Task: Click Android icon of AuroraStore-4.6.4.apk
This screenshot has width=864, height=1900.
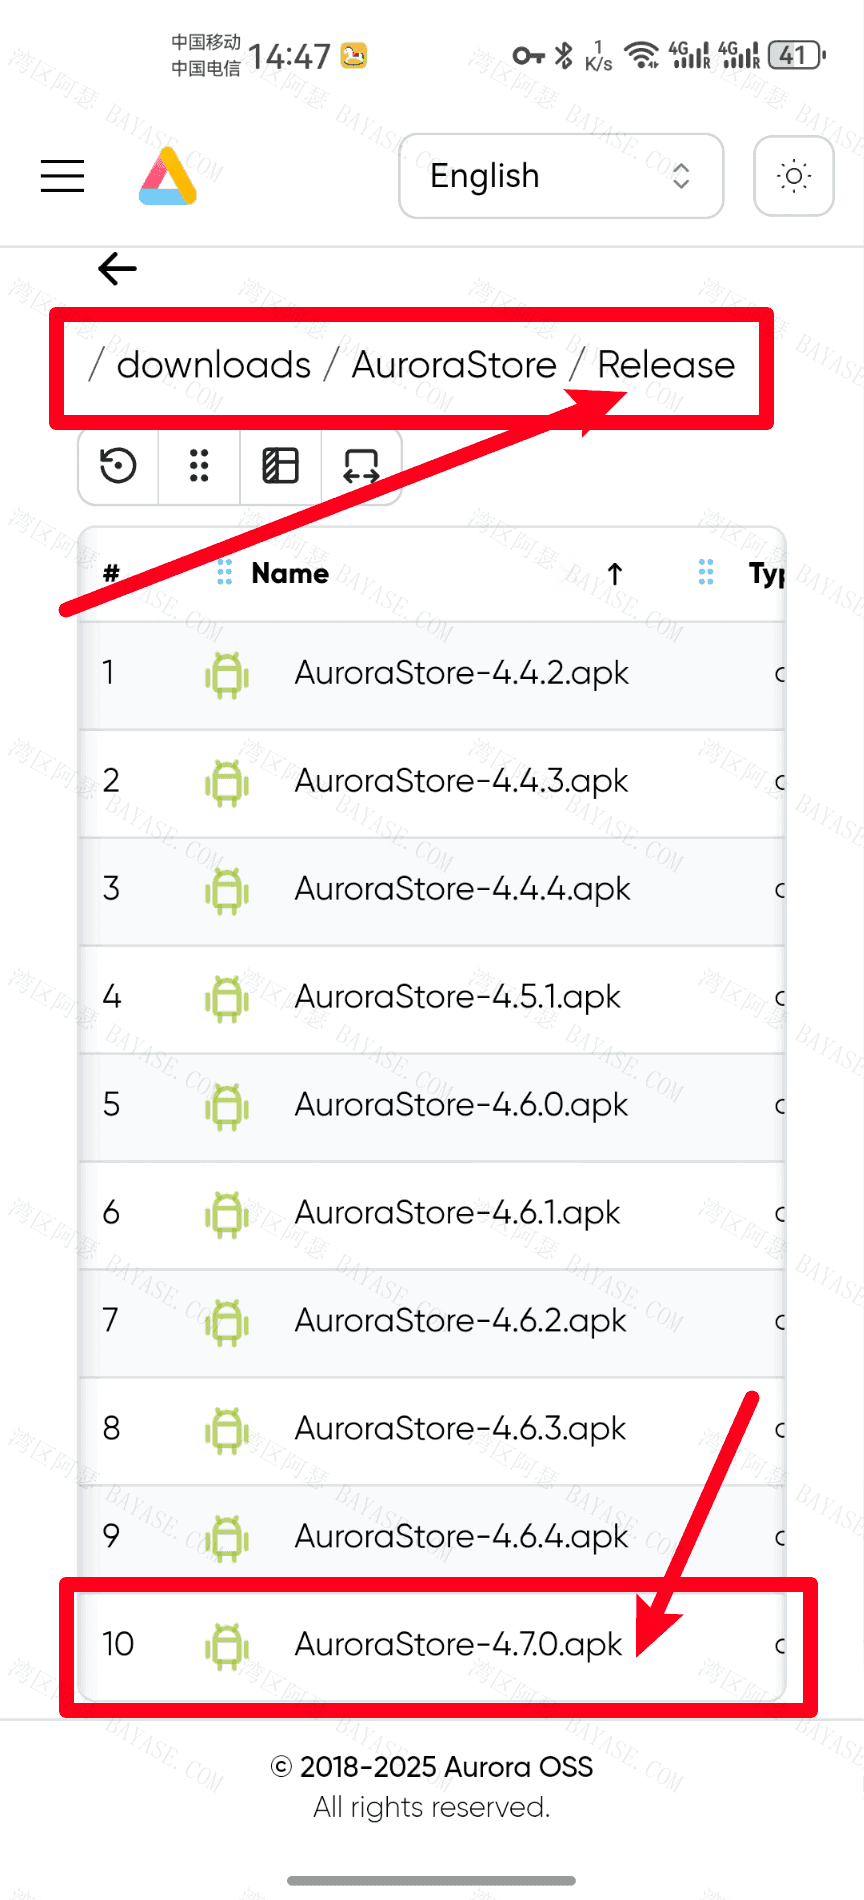Action: coord(227,1539)
